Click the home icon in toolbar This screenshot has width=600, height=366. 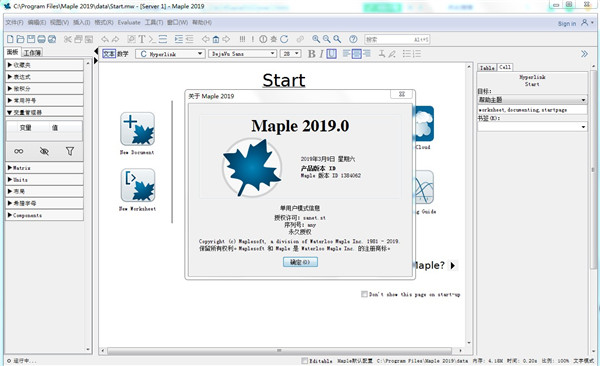click(x=216, y=39)
